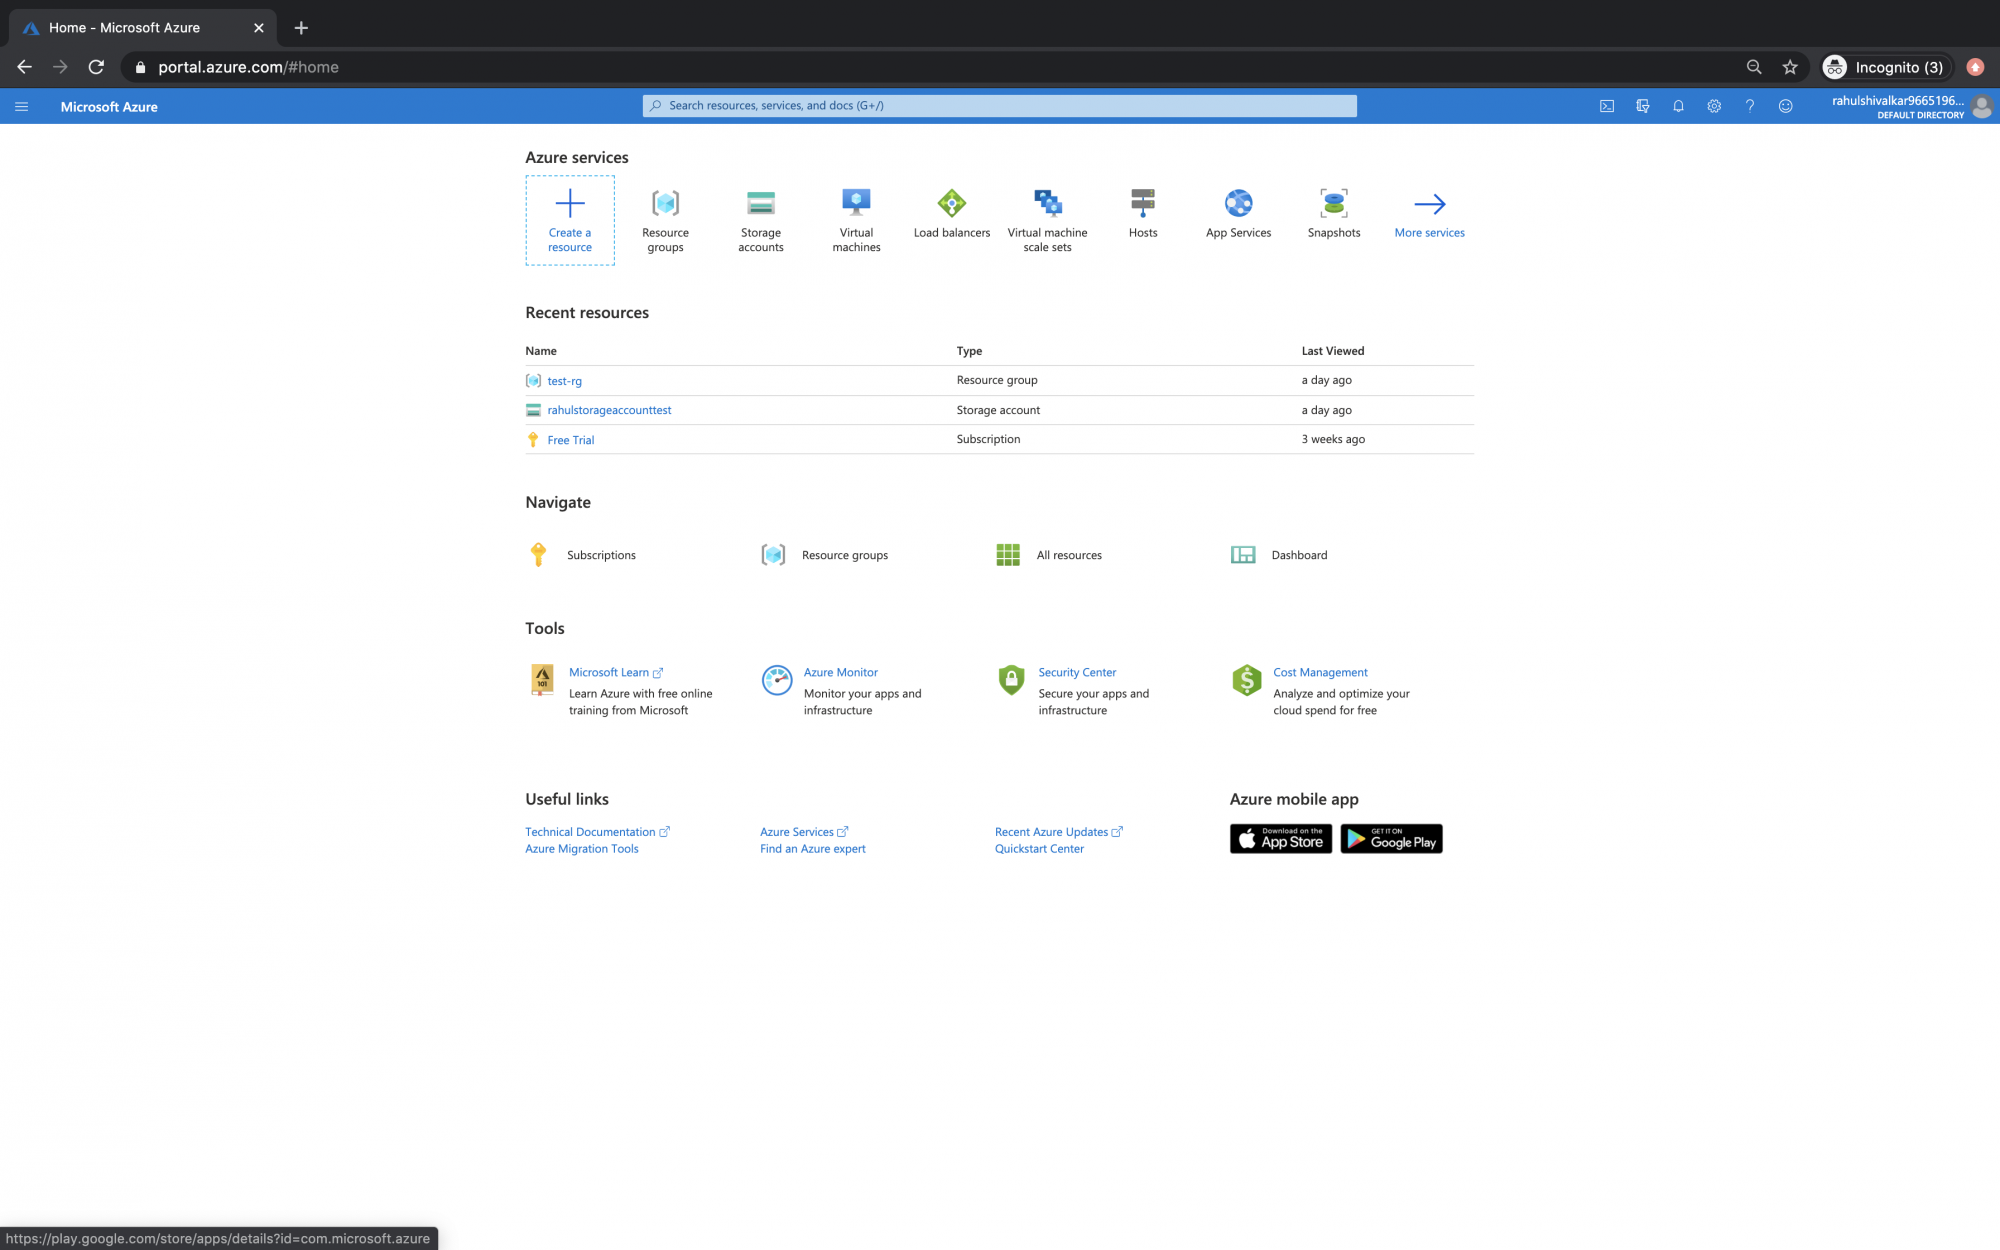Screen dimensions: 2000x1250
Task: Open the Dashboard from Navigate section
Action: (x=1297, y=555)
